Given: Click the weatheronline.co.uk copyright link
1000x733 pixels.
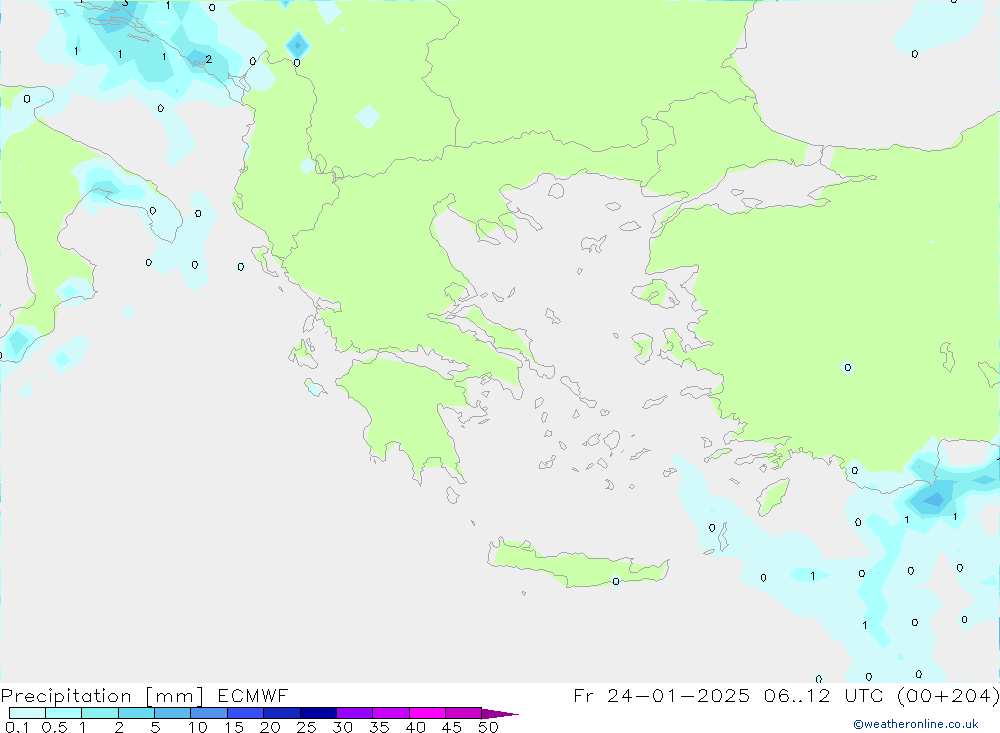Looking at the screenshot, I should pos(916,724).
